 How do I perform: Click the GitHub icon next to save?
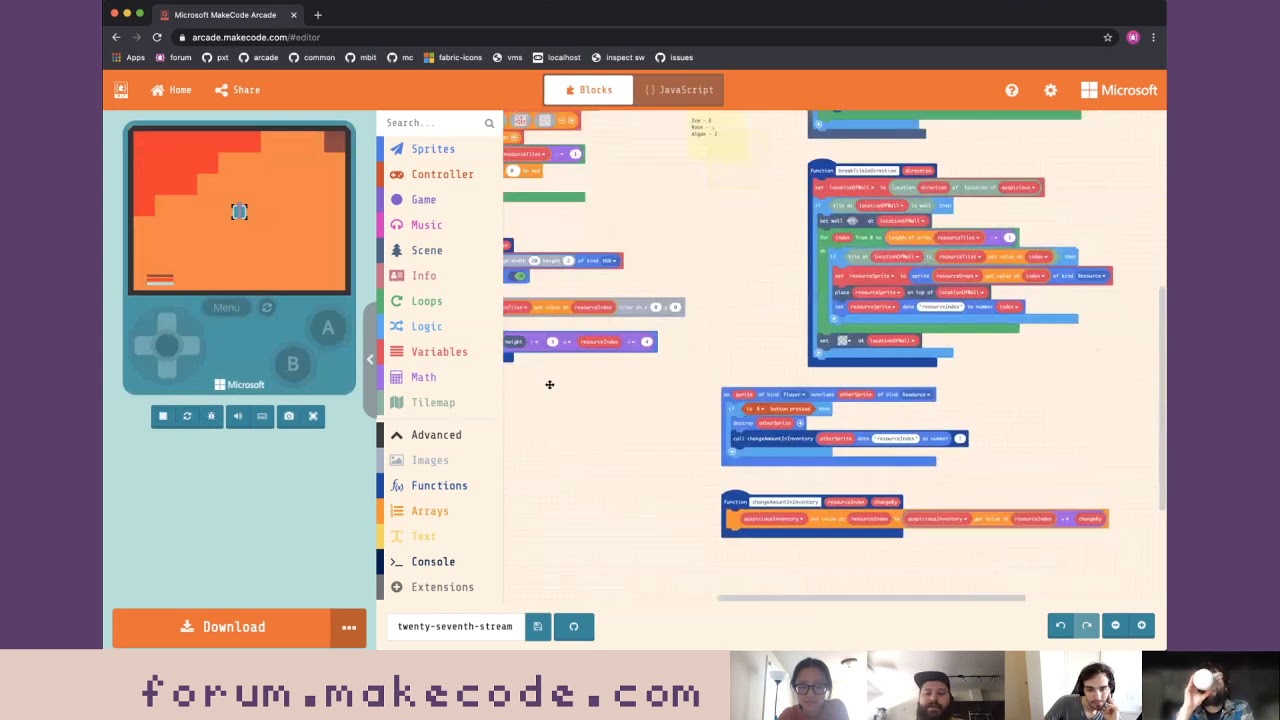click(574, 627)
